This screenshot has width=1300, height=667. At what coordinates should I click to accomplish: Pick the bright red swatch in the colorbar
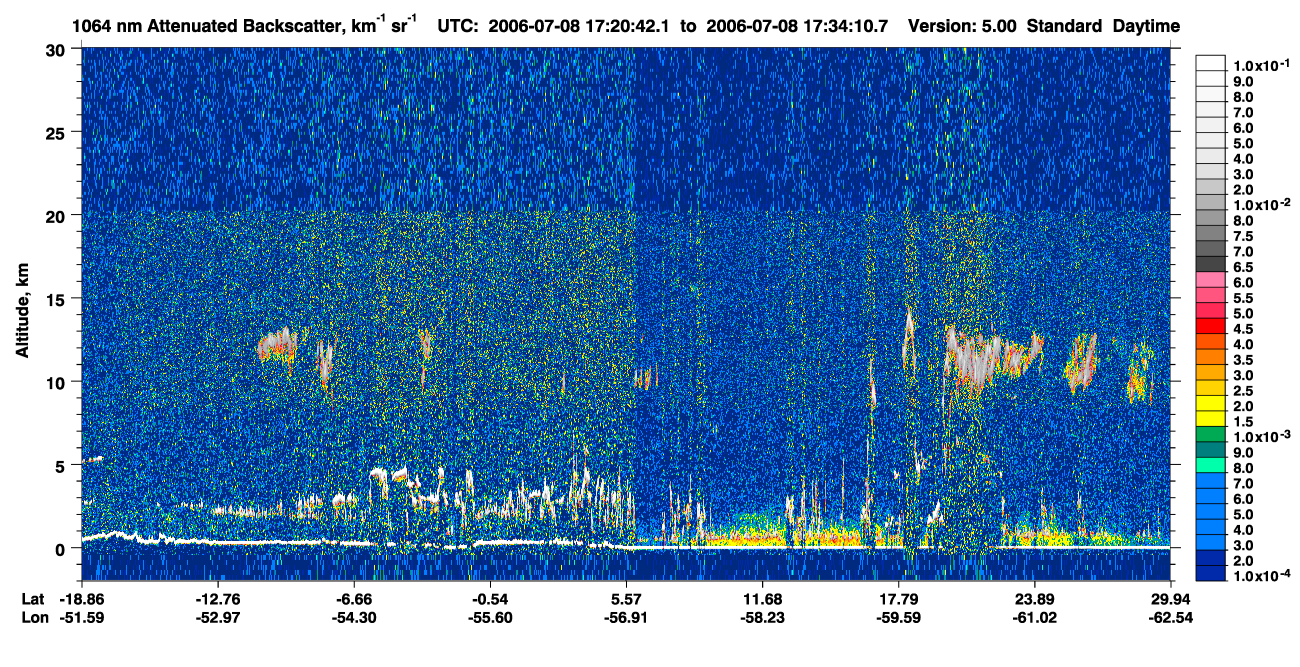tap(1210, 326)
